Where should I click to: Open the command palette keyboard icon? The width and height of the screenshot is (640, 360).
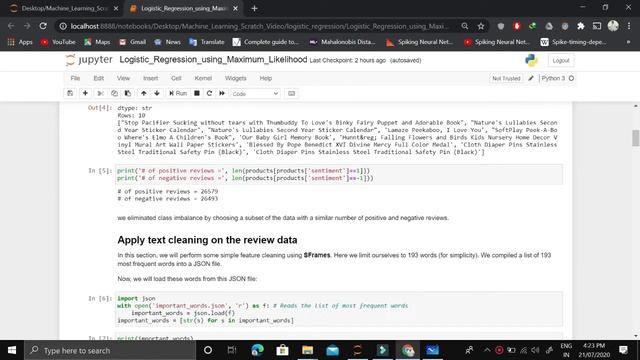point(291,93)
